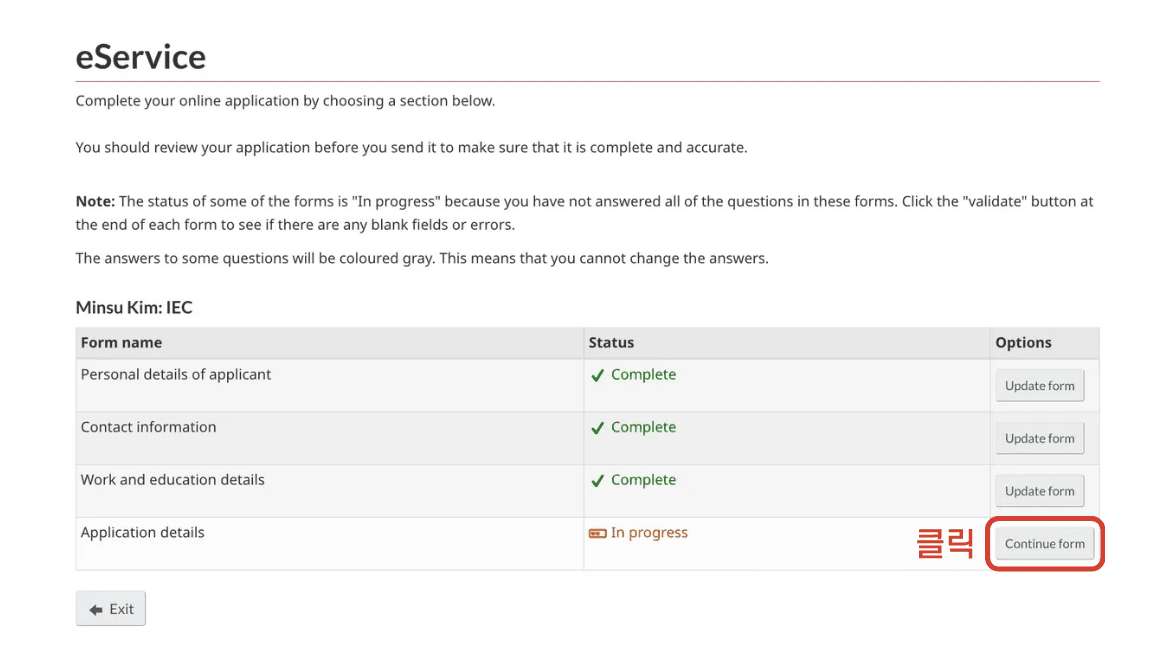Click the red 클릭 annotation text
Viewport: 1155px width, 650px height.
coord(945,543)
